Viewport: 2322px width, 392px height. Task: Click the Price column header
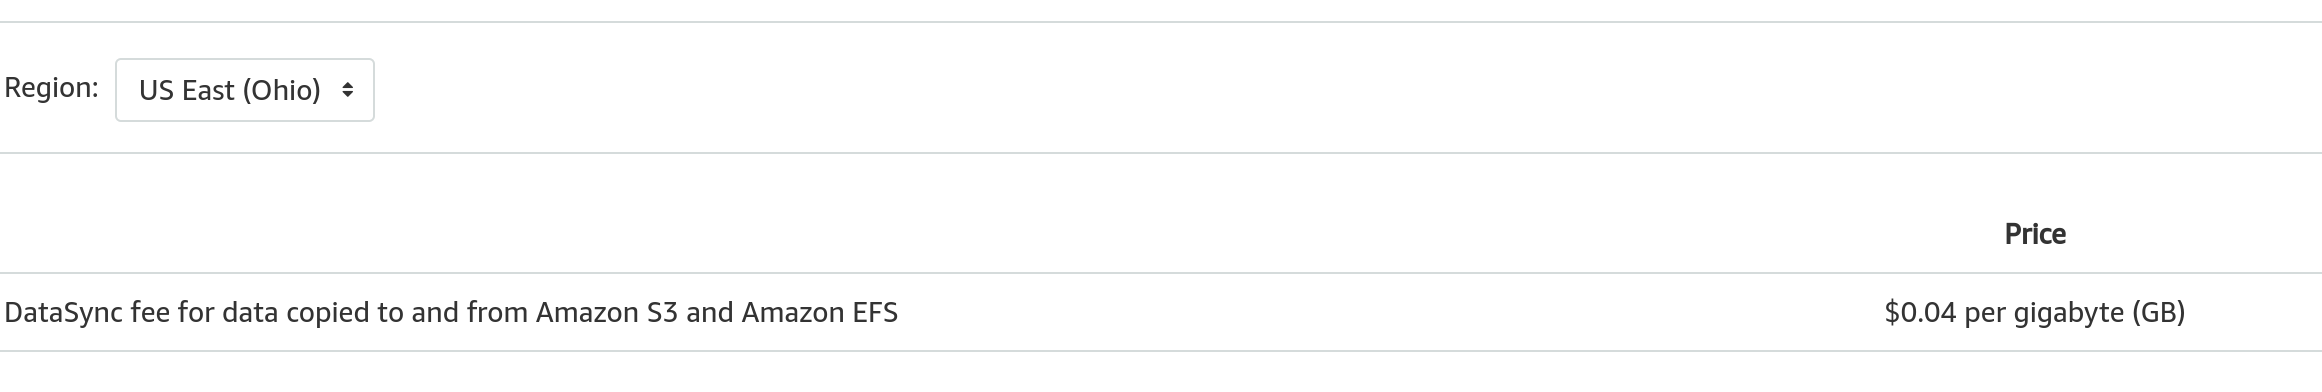coord(2035,234)
